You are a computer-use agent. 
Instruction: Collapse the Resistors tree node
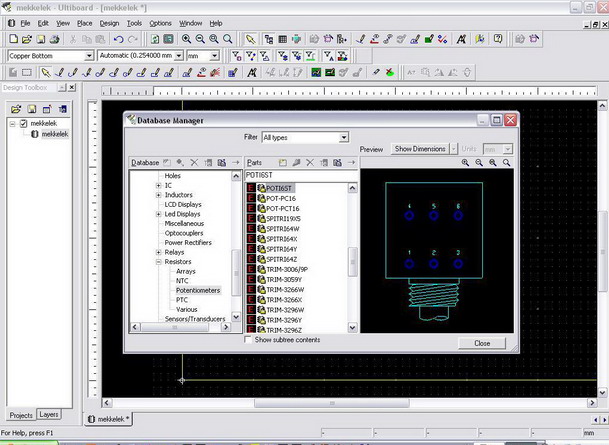(158, 262)
